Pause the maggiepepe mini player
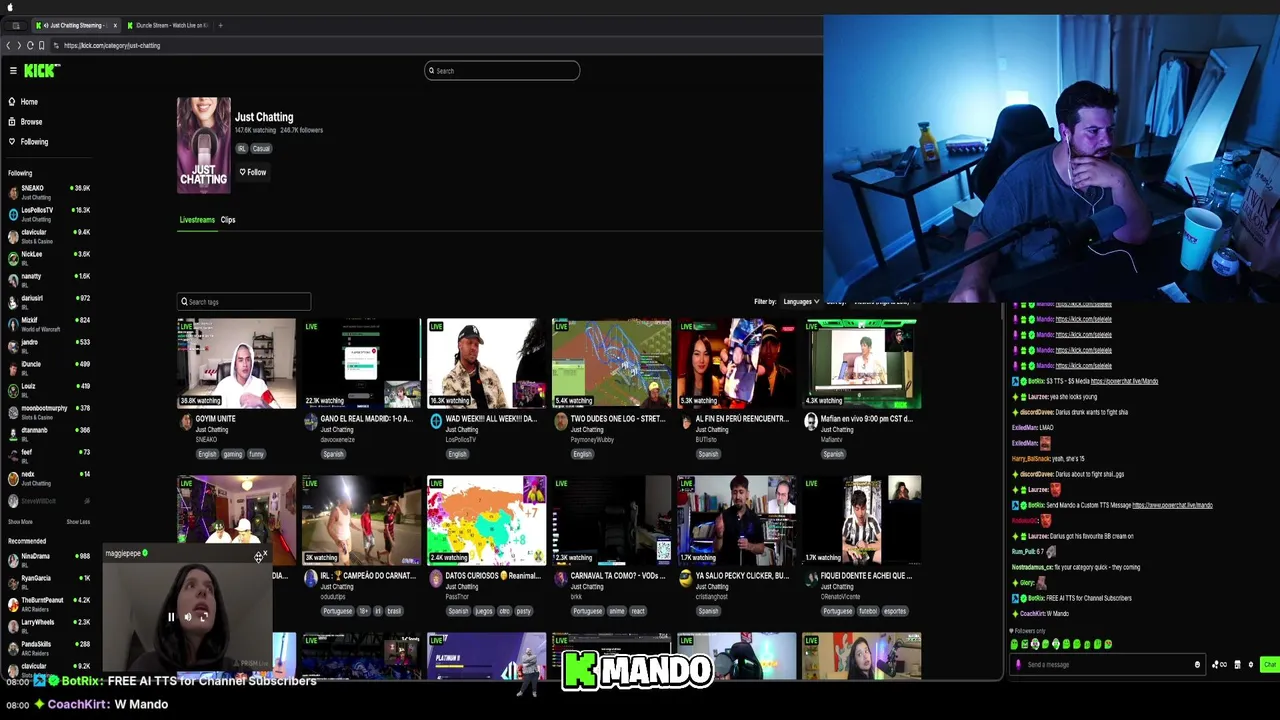The width and height of the screenshot is (1280, 720). pyautogui.click(x=171, y=618)
